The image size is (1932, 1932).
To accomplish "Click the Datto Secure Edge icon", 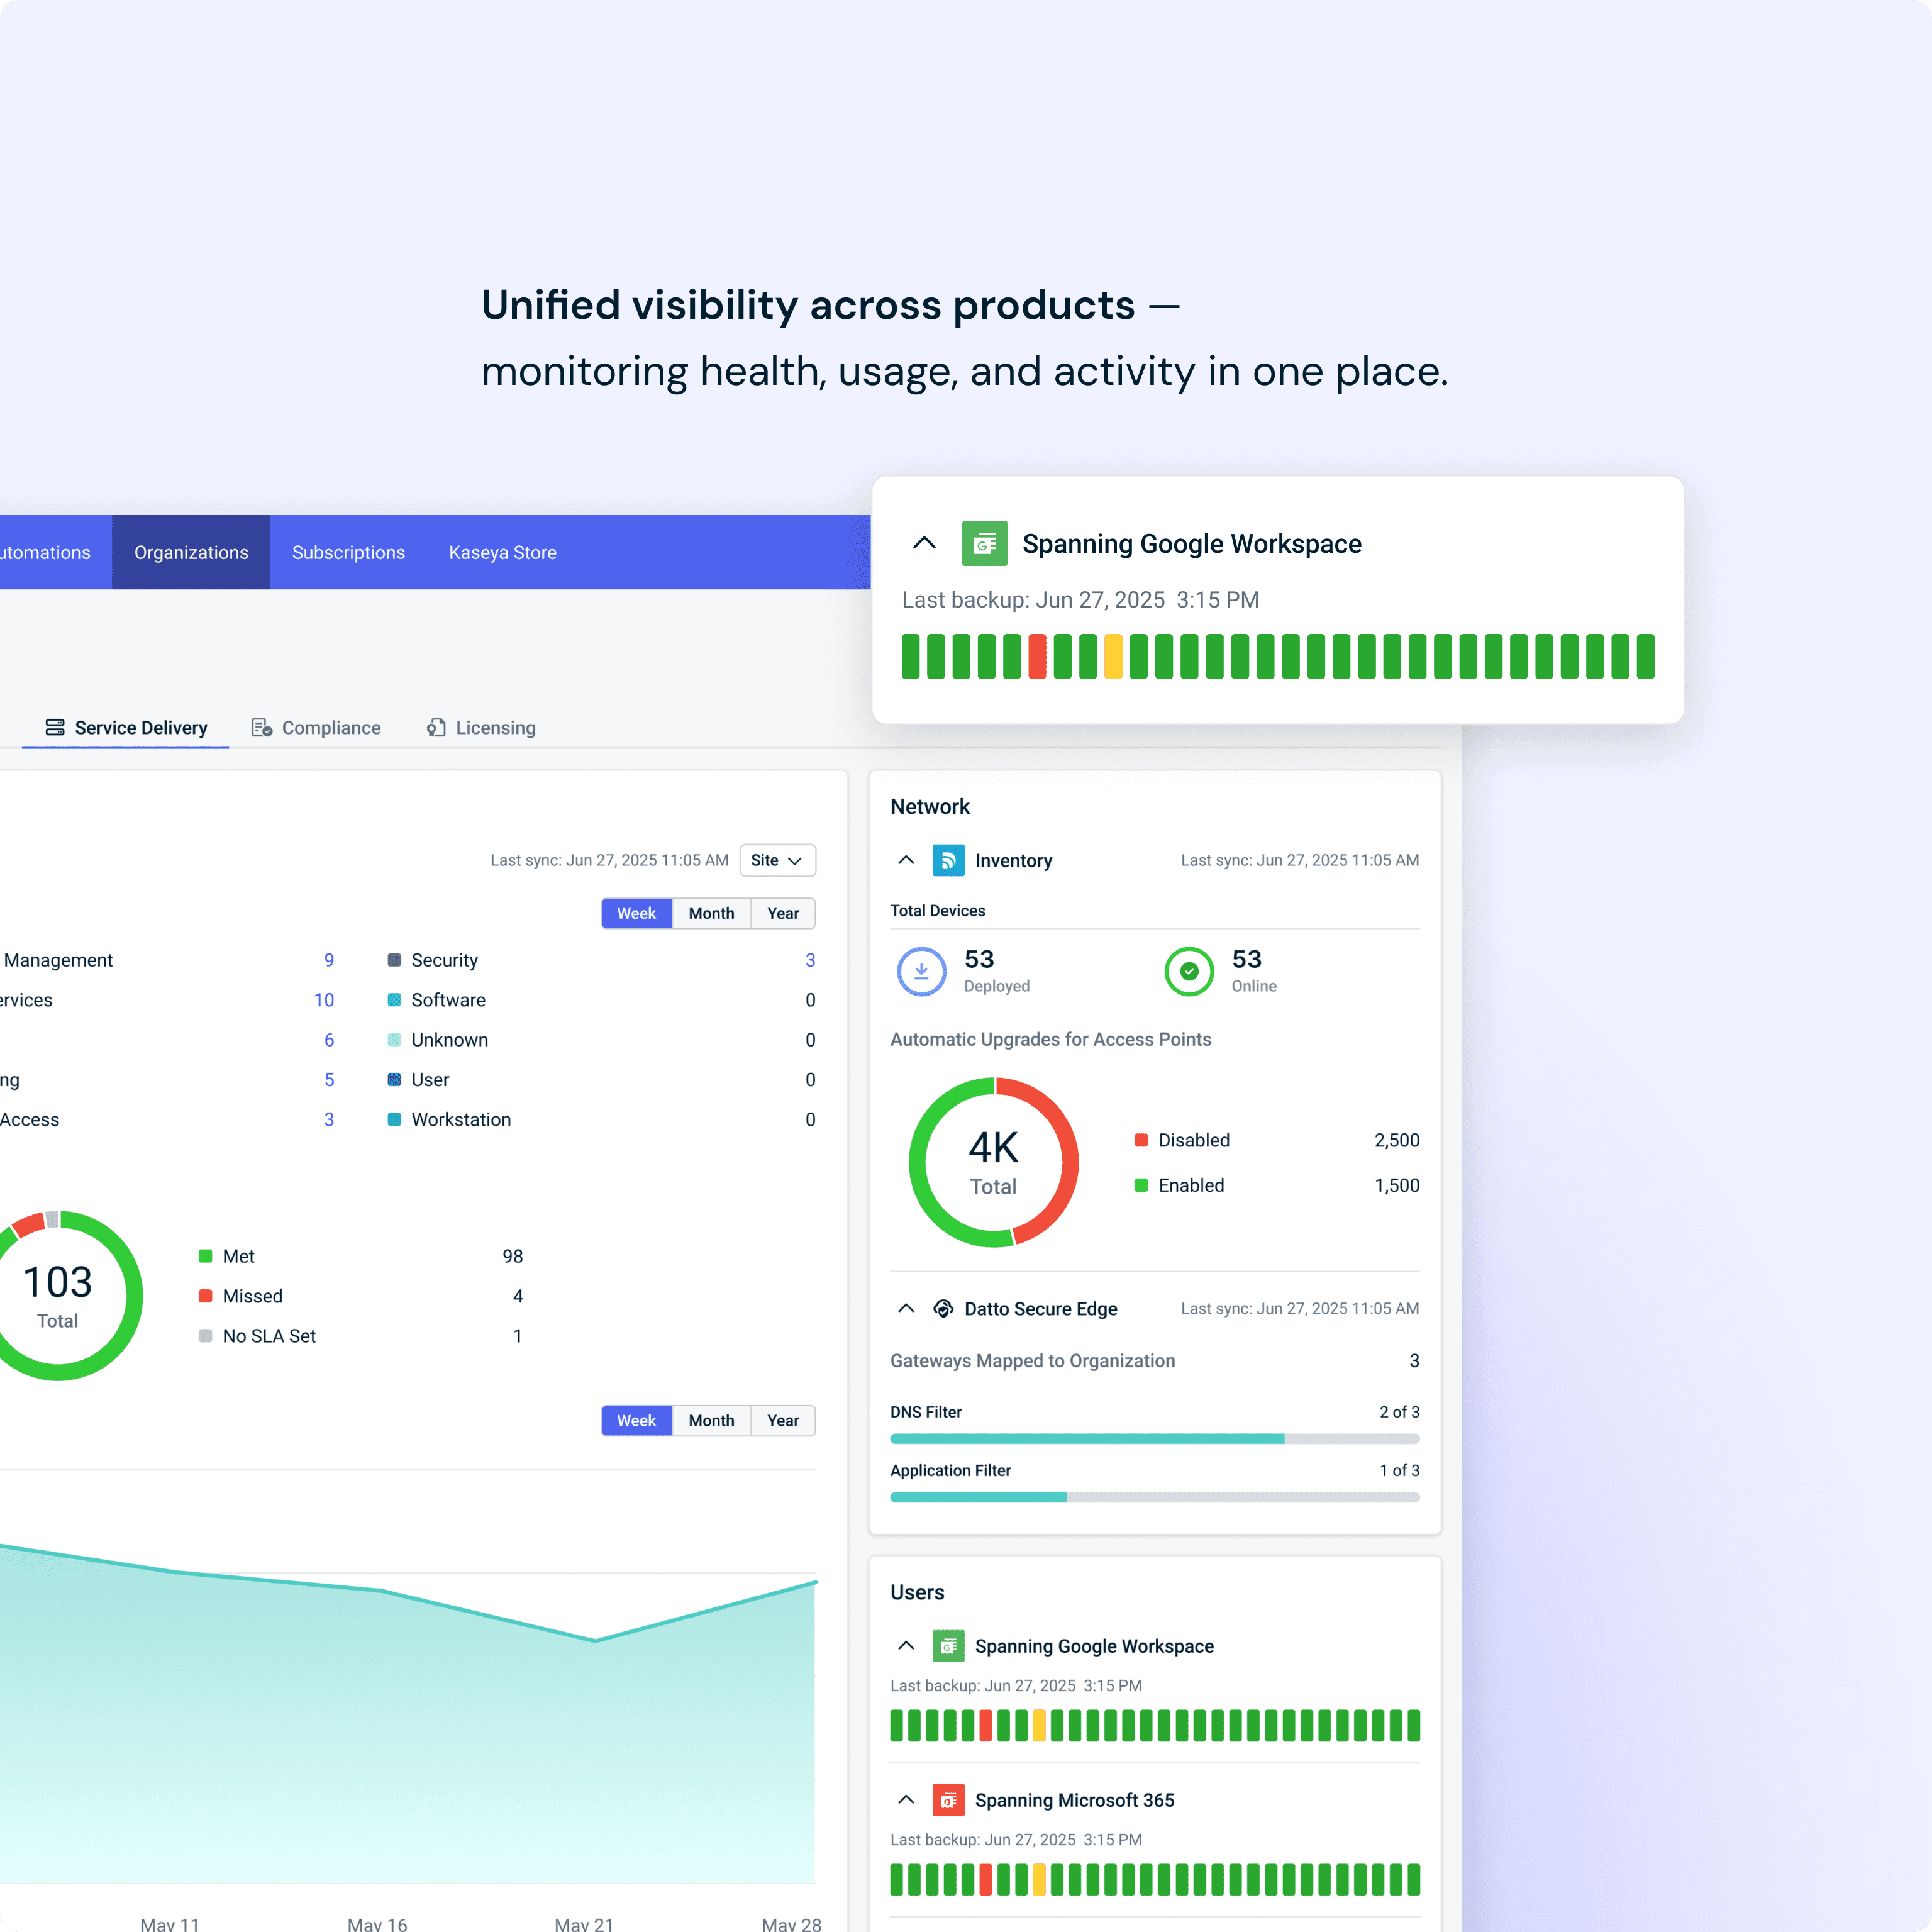I will point(943,1309).
